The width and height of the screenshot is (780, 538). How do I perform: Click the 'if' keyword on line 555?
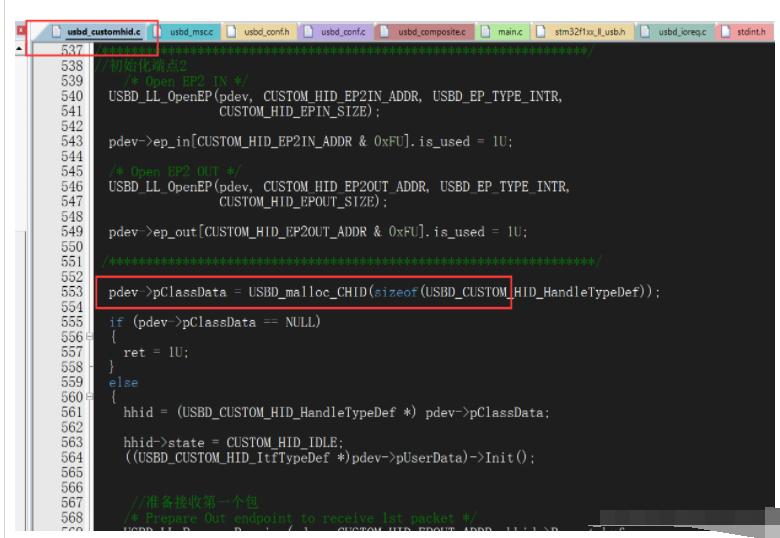tap(116, 322)
